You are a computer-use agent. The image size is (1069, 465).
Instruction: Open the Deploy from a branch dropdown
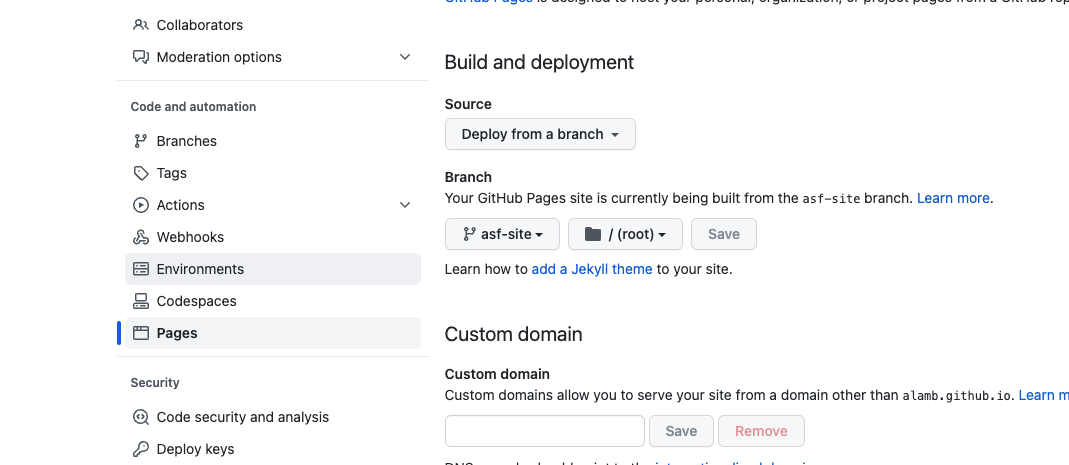pos(540,134)
